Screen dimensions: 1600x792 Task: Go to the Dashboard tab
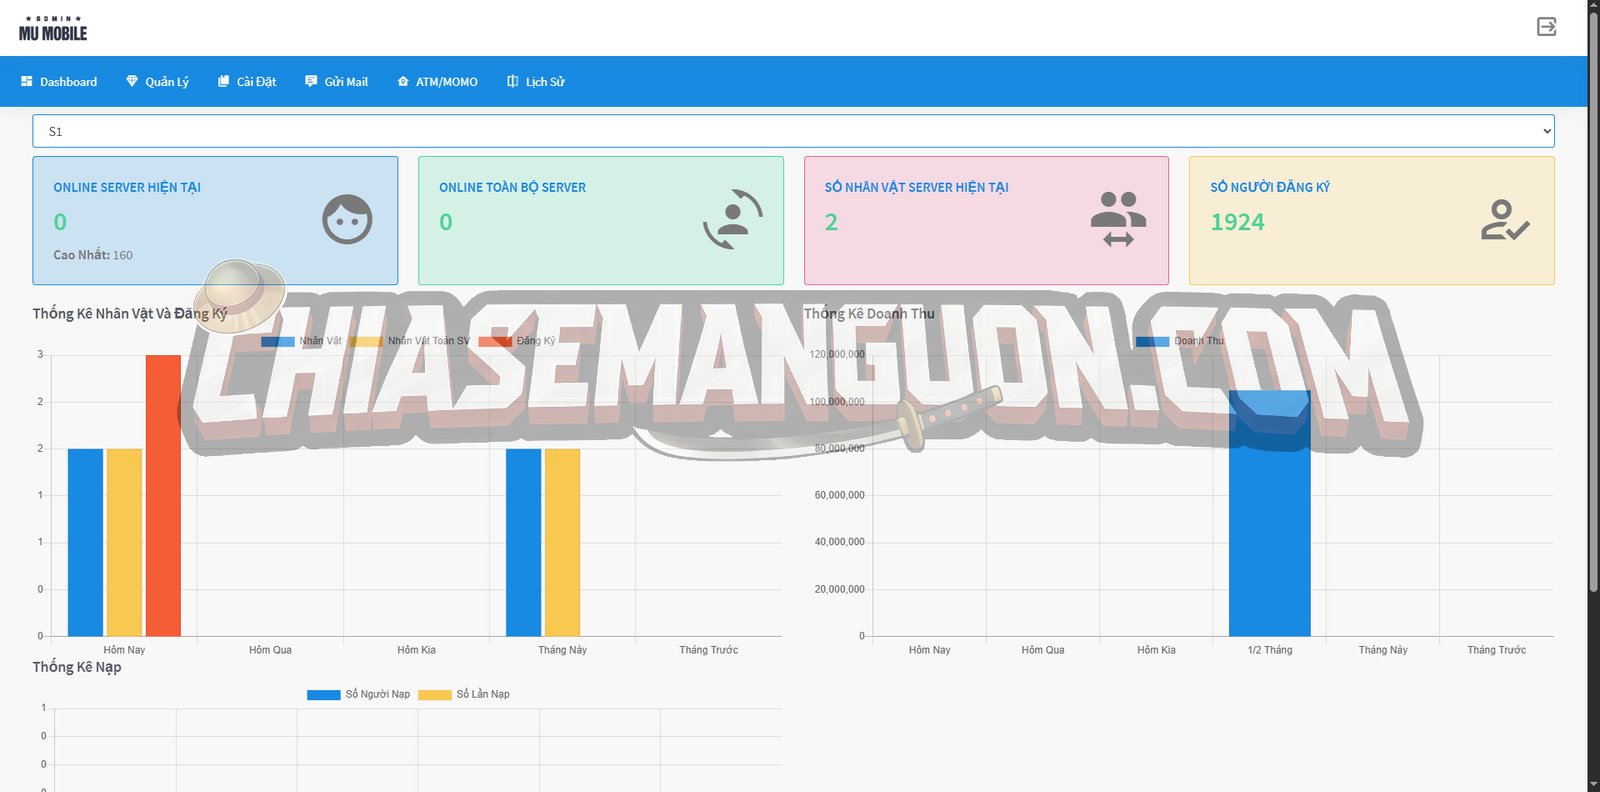(x=59, y=82)
